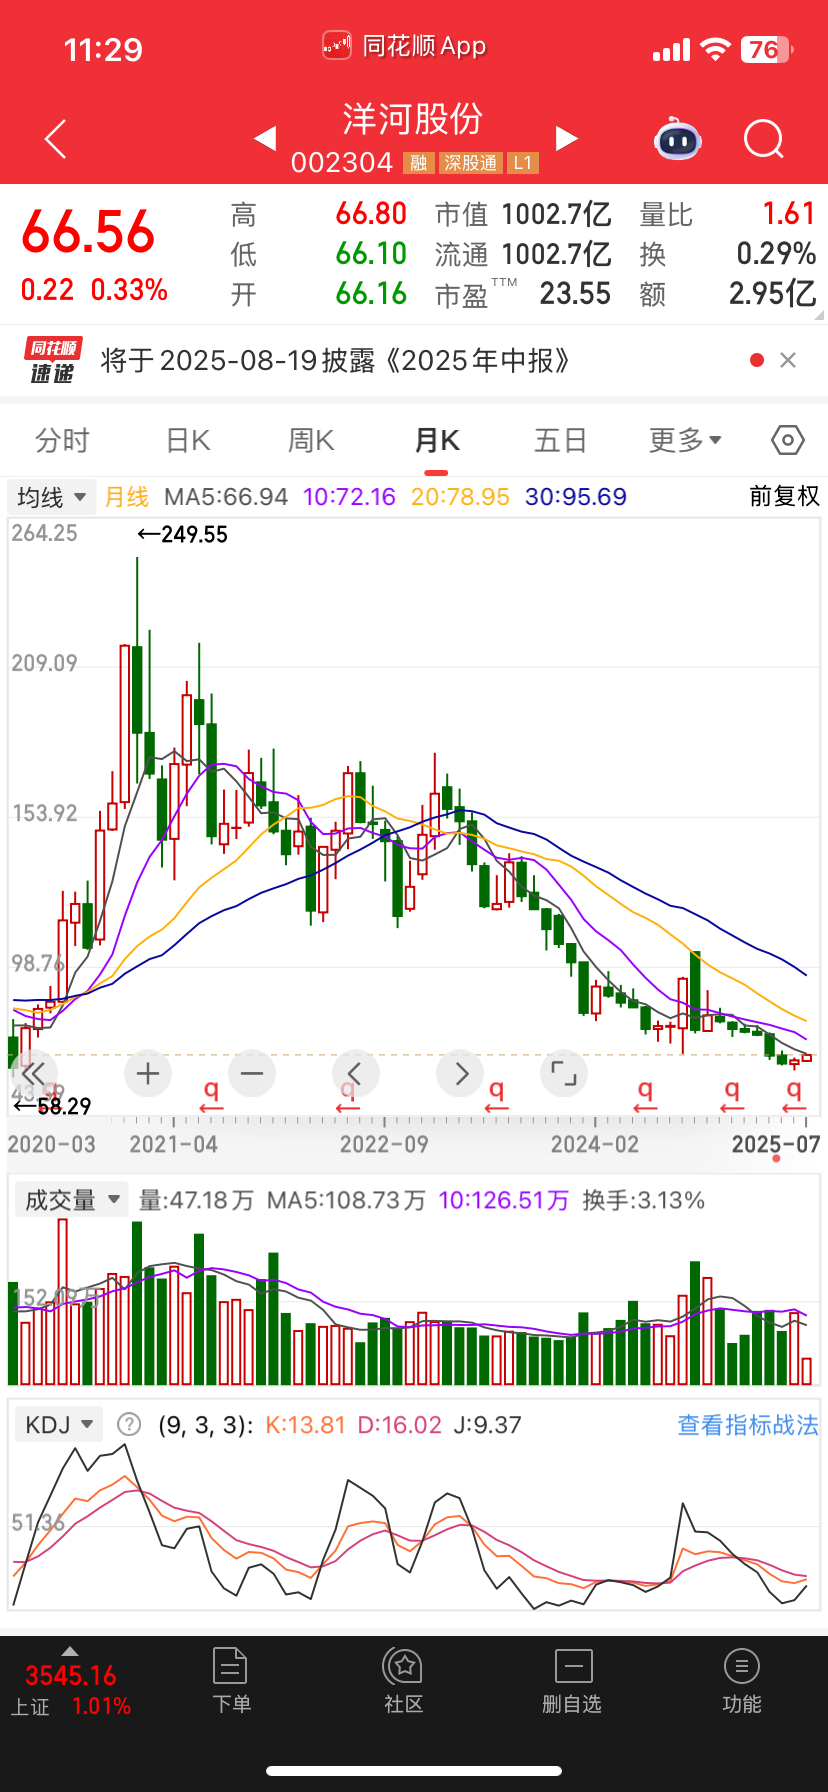828x1792 pixels.
Task: Open search with the magnifier icon
Action: 764,139
